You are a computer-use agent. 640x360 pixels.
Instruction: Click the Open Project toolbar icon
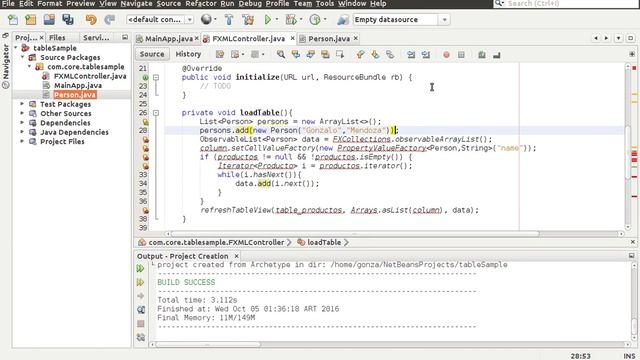click(x=49, y=19)
